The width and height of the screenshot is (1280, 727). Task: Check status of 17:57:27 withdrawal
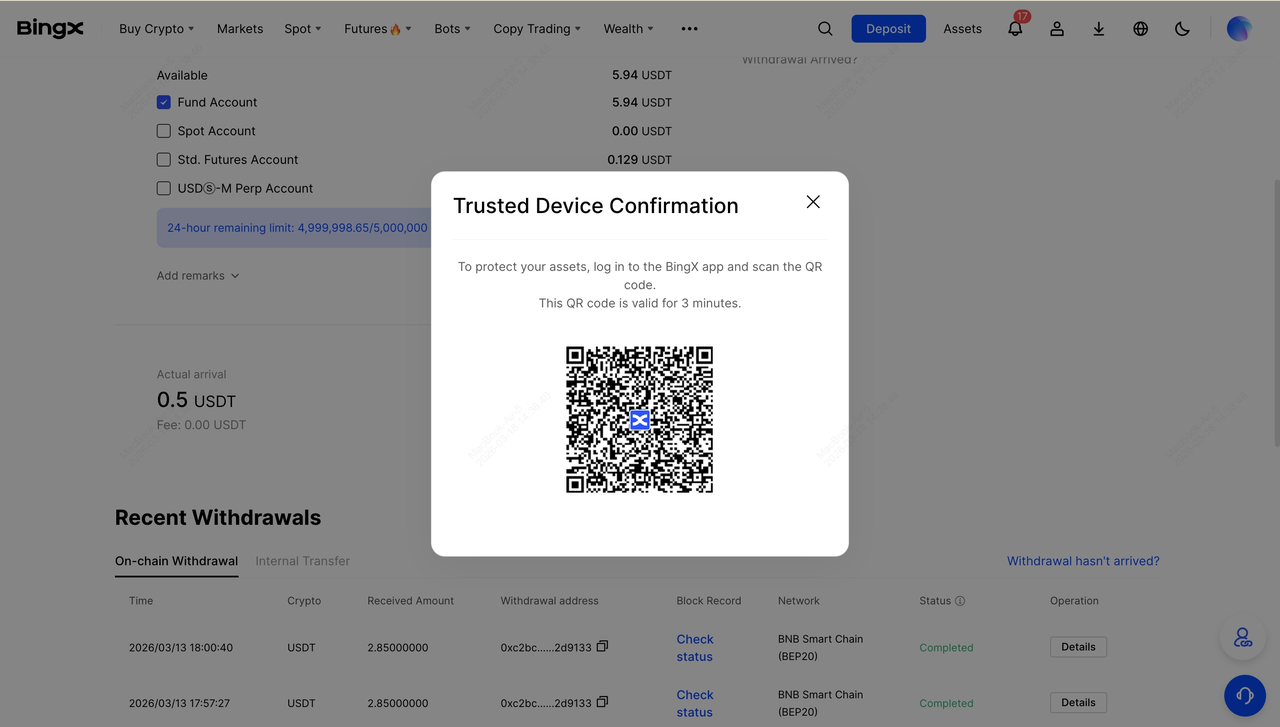(x=695, y=704)
